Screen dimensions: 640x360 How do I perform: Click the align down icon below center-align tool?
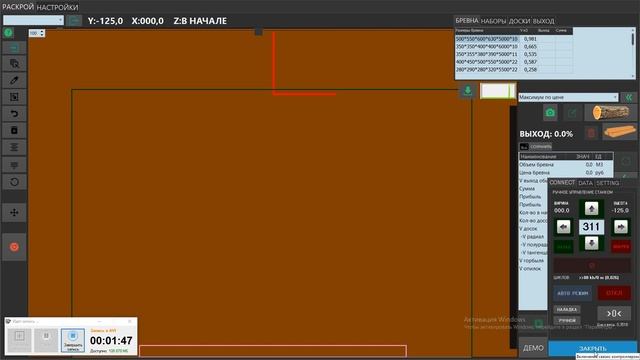coord(14,164)
